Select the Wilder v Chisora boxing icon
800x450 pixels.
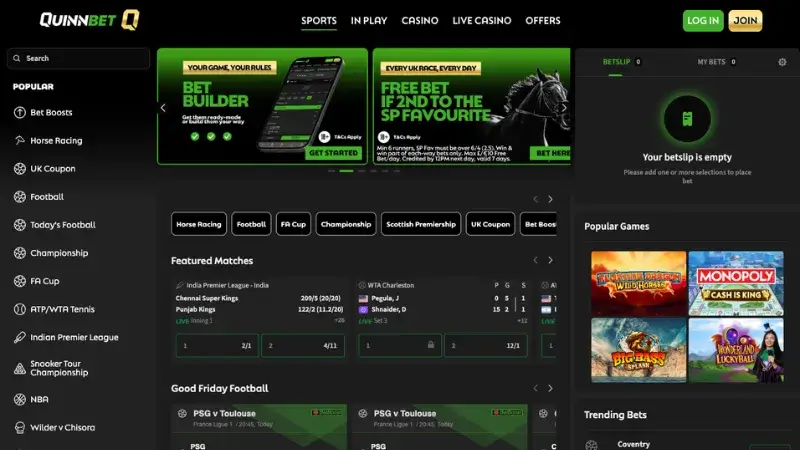(19, 428)
